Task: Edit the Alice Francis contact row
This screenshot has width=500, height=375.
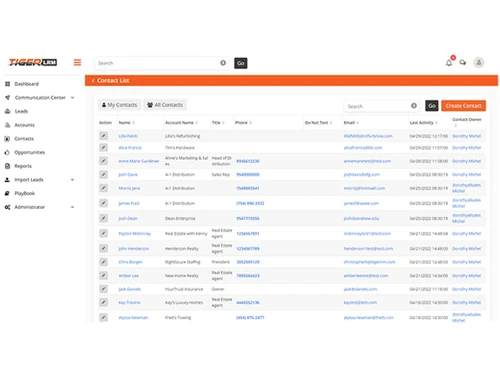Action: click(103, 147)
